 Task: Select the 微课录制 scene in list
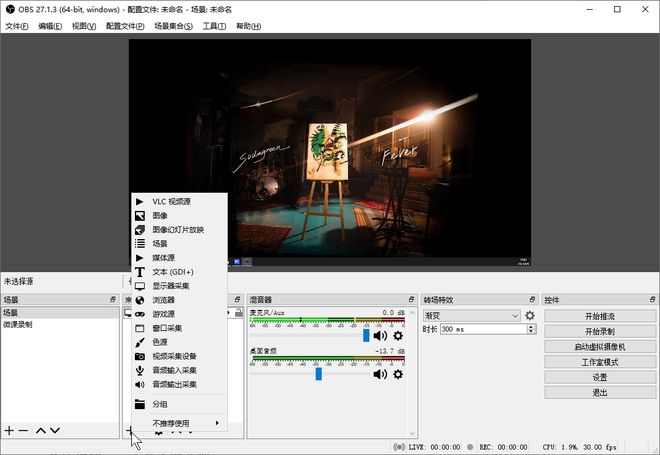point(18,324)
